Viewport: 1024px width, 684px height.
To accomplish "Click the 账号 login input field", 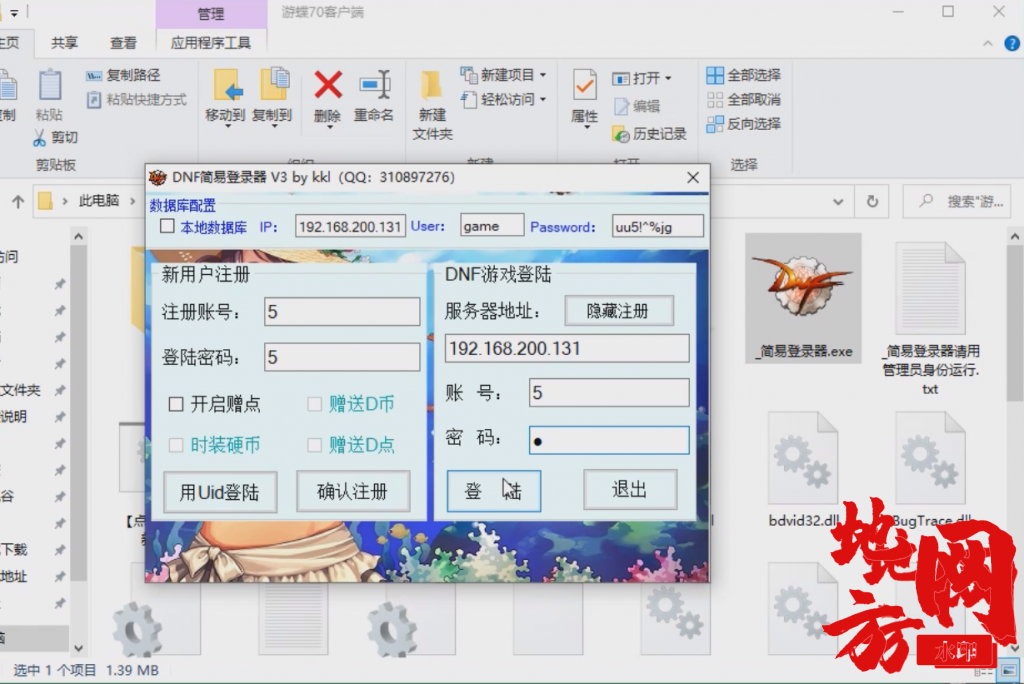I will pyautogui.click(x=609, y=393).
